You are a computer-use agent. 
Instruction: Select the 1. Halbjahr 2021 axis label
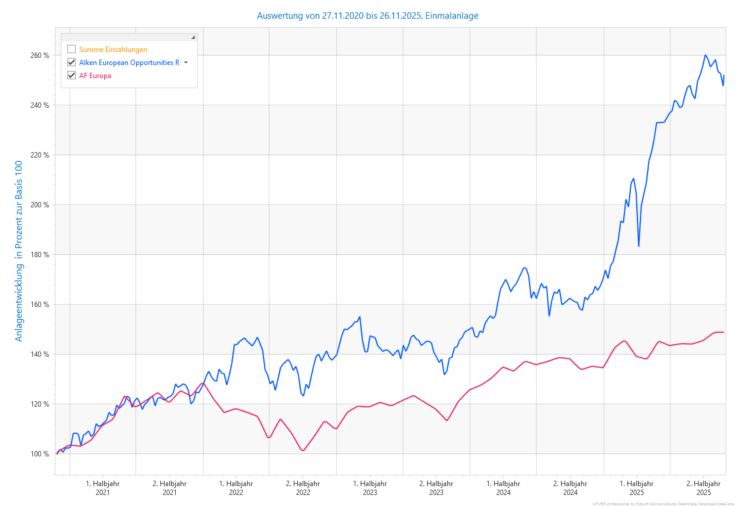point(102,487)
